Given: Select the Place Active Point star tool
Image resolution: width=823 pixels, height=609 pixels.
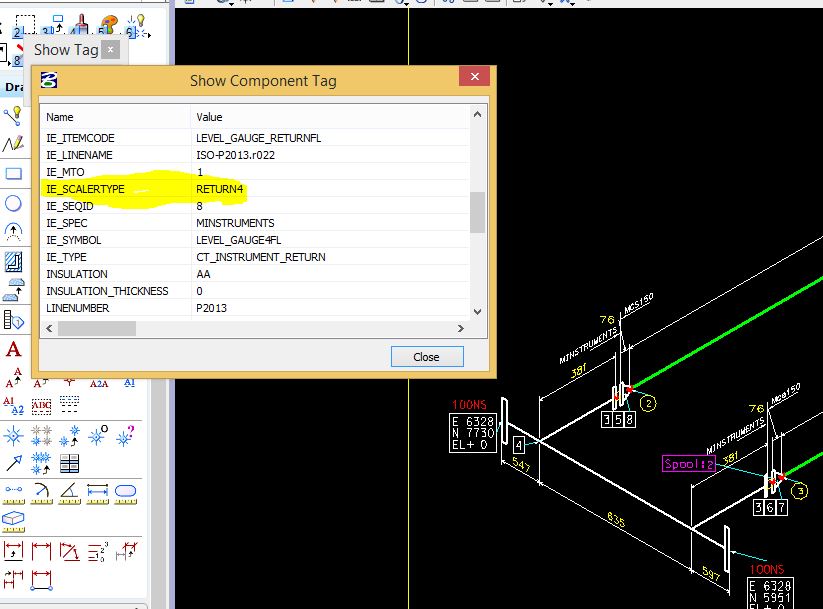Looking at the screenshot, I should 13,436.
